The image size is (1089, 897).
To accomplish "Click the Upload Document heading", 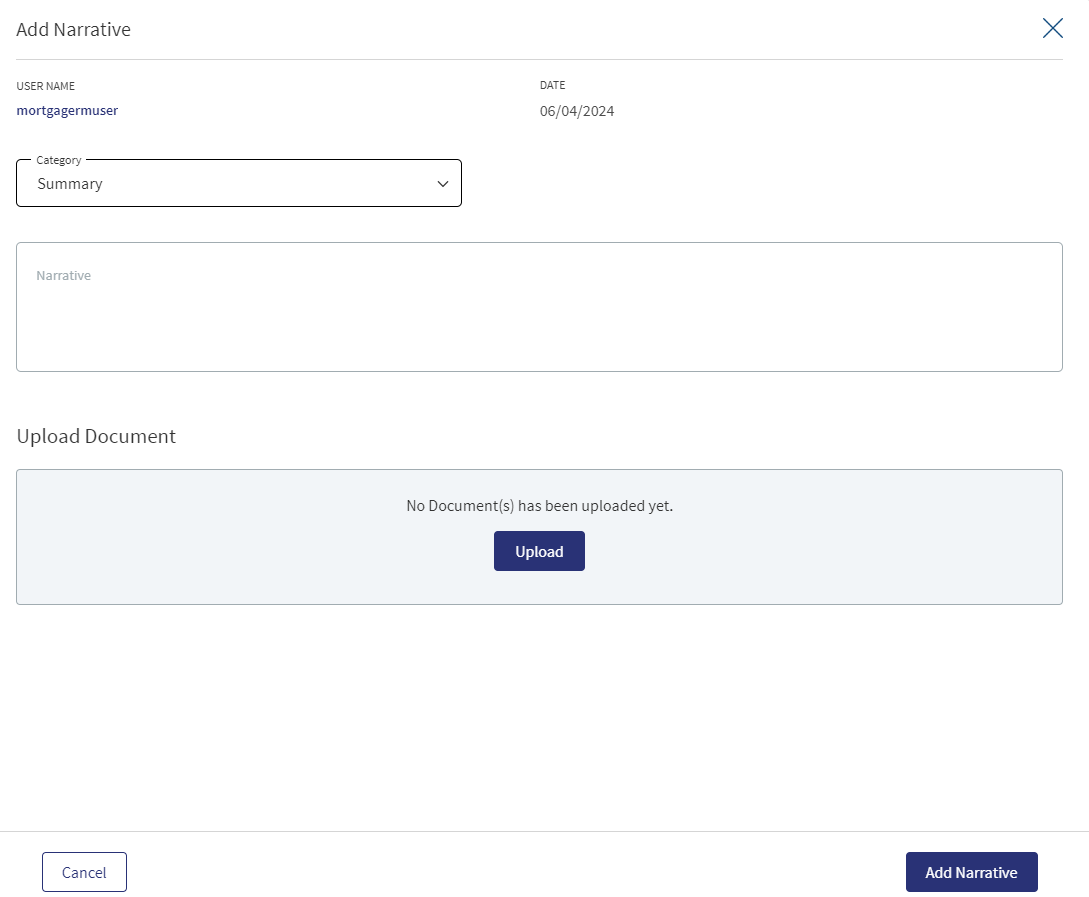I will (97, 436).
